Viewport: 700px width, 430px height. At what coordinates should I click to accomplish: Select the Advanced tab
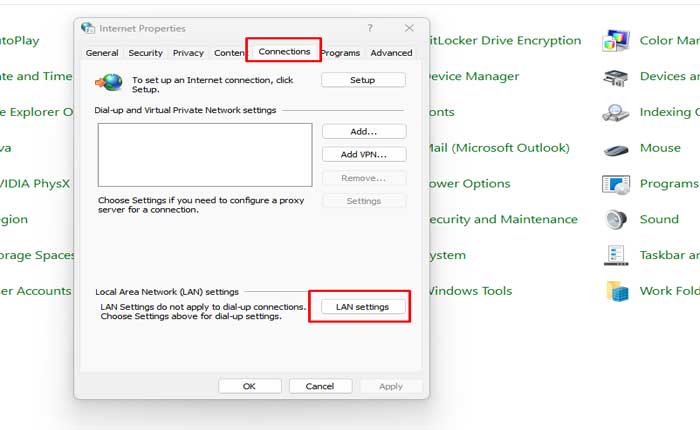pos(391,53)
